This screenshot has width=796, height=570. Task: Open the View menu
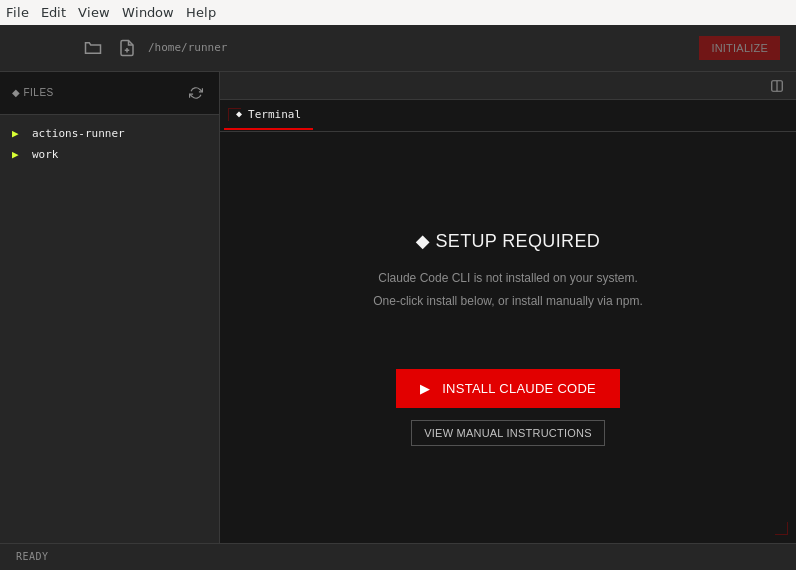click(x=93, y=12)
